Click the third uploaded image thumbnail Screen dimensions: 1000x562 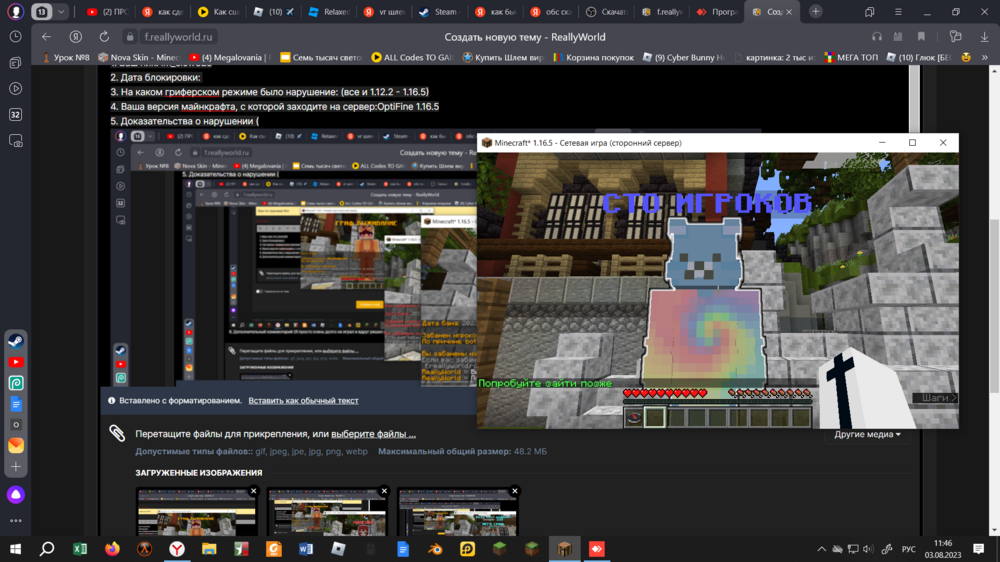[457, 512]
